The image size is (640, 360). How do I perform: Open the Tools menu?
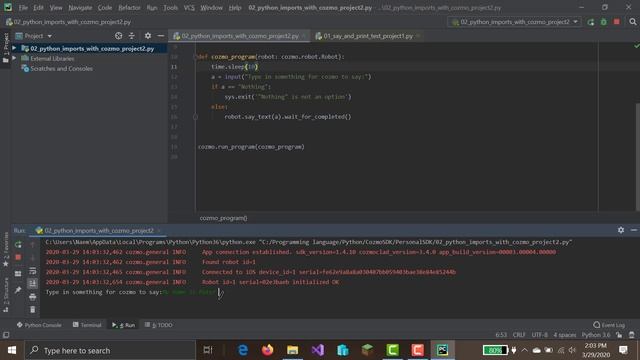pyautogui.click(x=171, y=8)
